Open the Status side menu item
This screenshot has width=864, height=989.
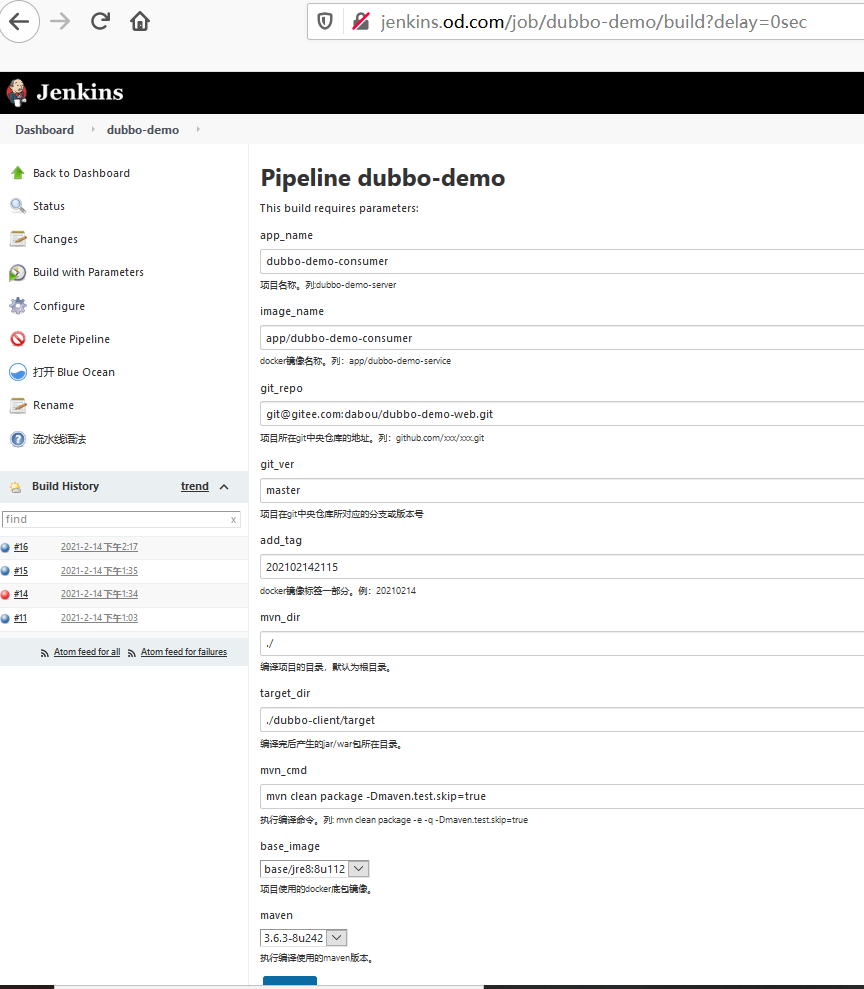pyautogui.click(x=49, y=206)
